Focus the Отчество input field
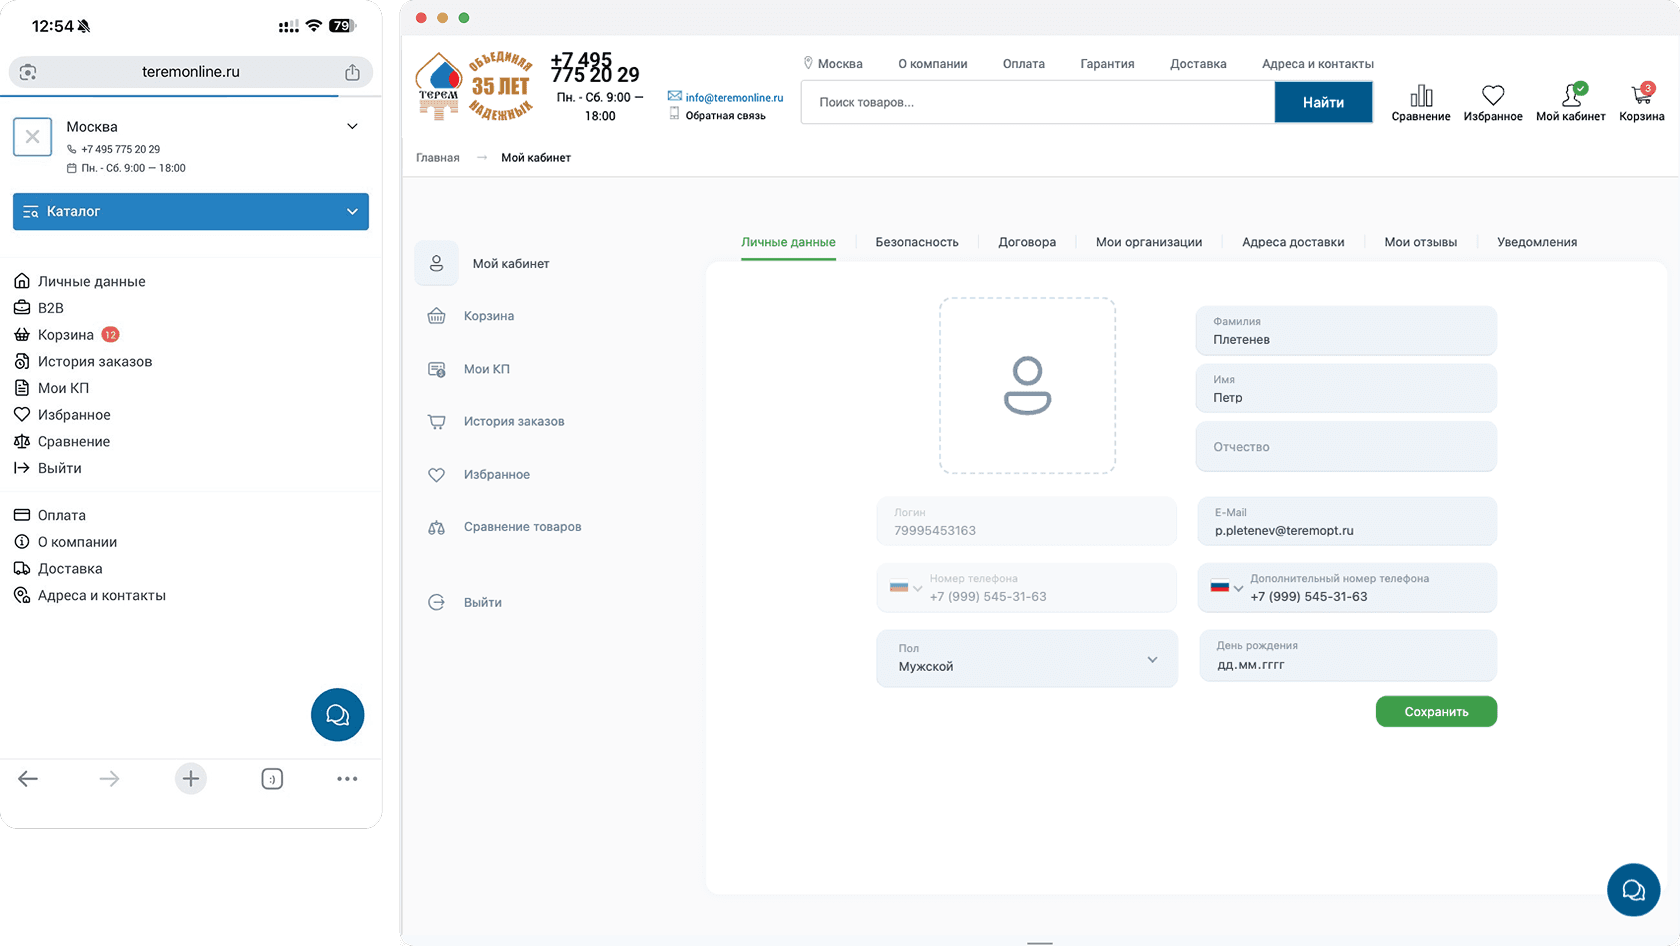This screenshot has height=946, width=1680. 1346,446
